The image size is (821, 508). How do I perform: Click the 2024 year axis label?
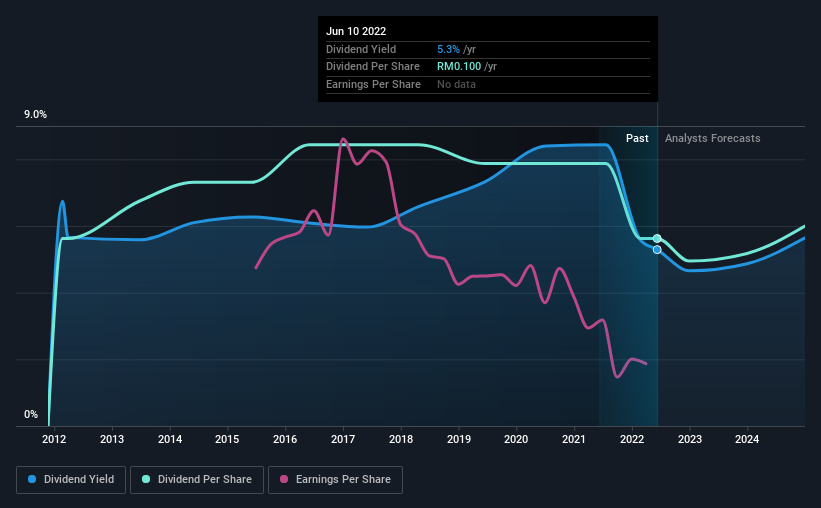pyautogui.click(x=747, y=439)
